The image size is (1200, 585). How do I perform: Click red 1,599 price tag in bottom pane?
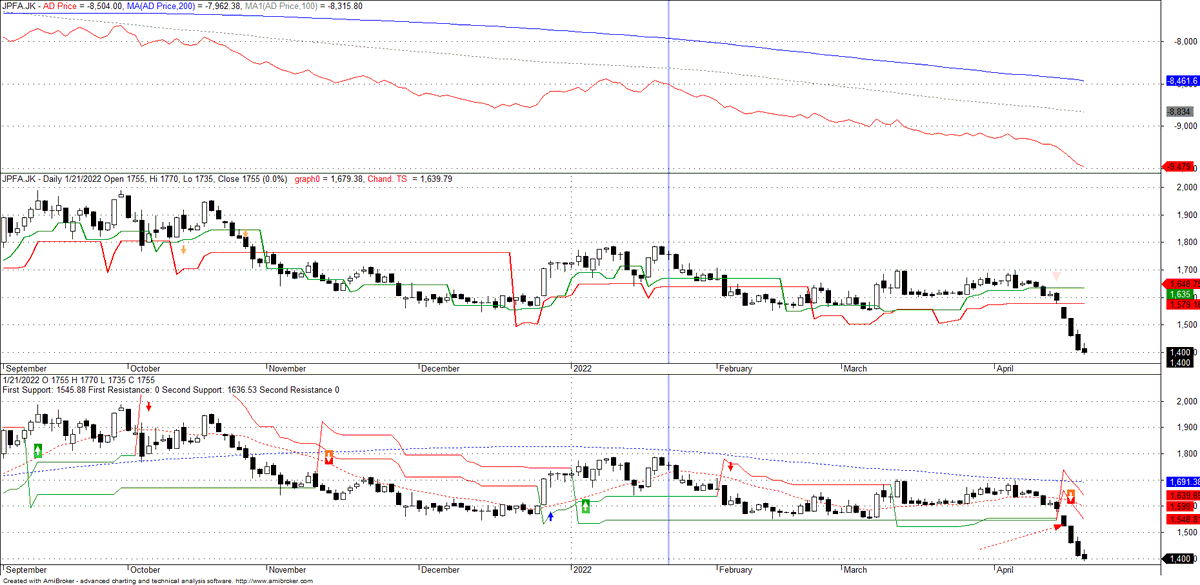click(1181, 506)
